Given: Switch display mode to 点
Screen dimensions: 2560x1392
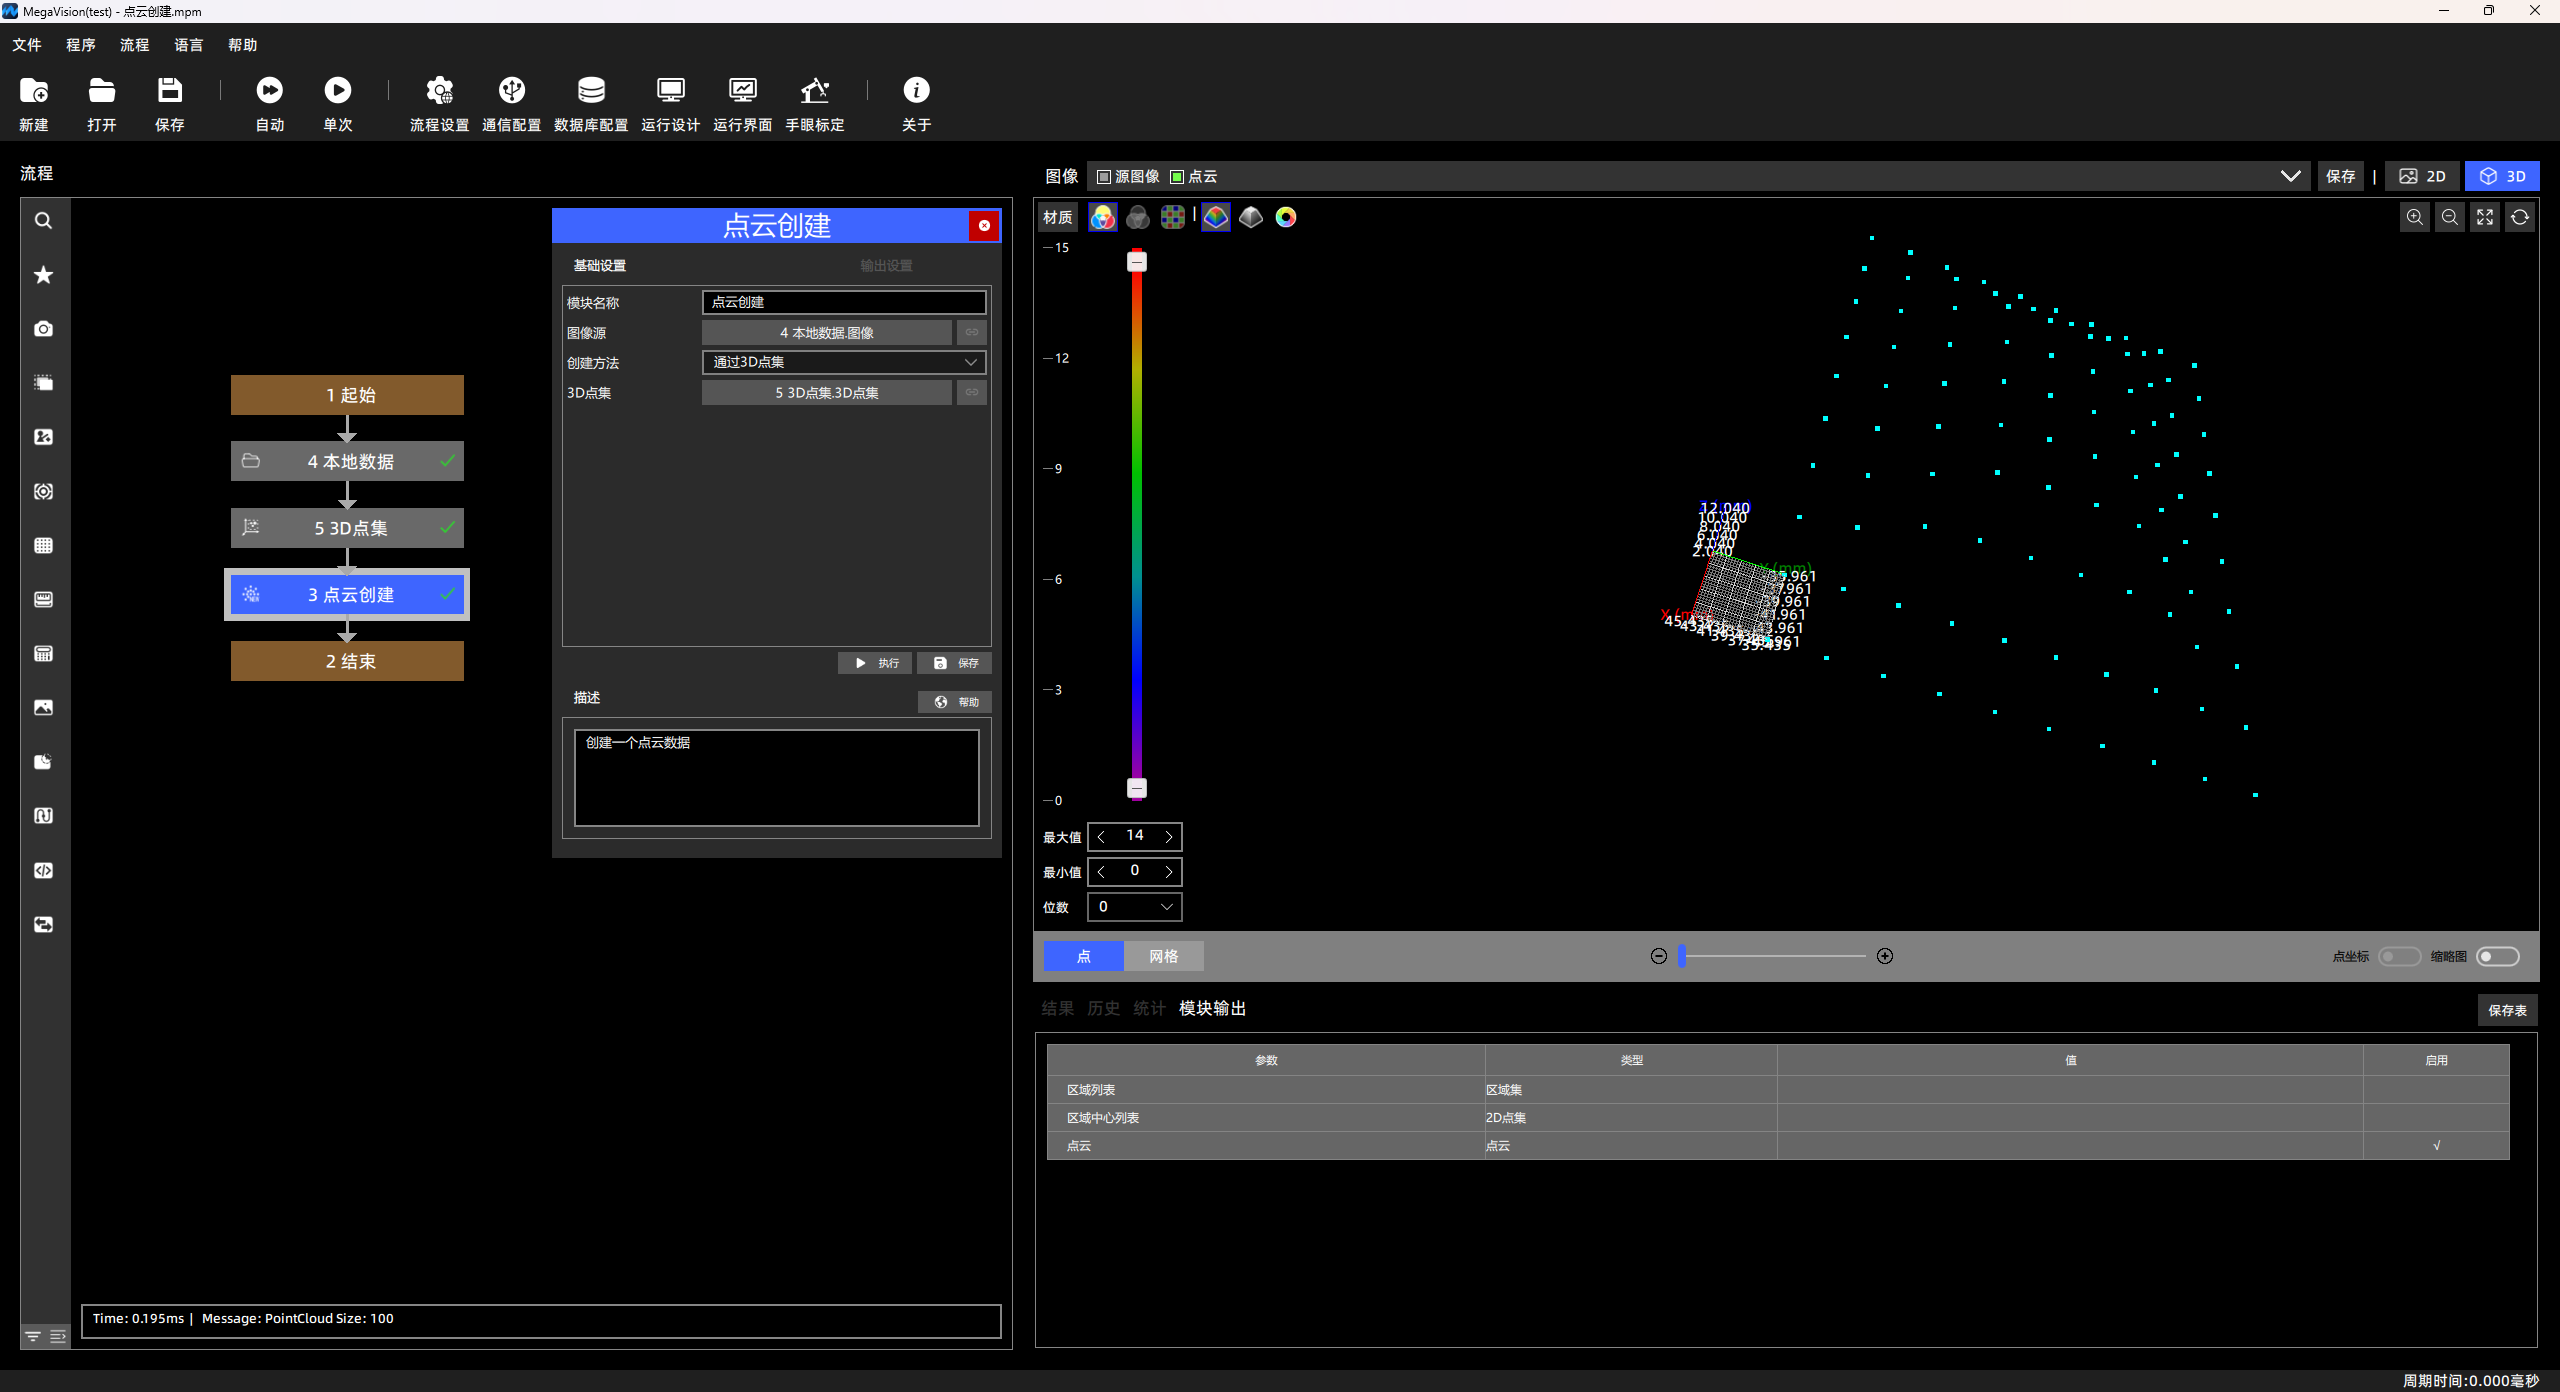Looking at the screenshot, I should [1084, 956].
